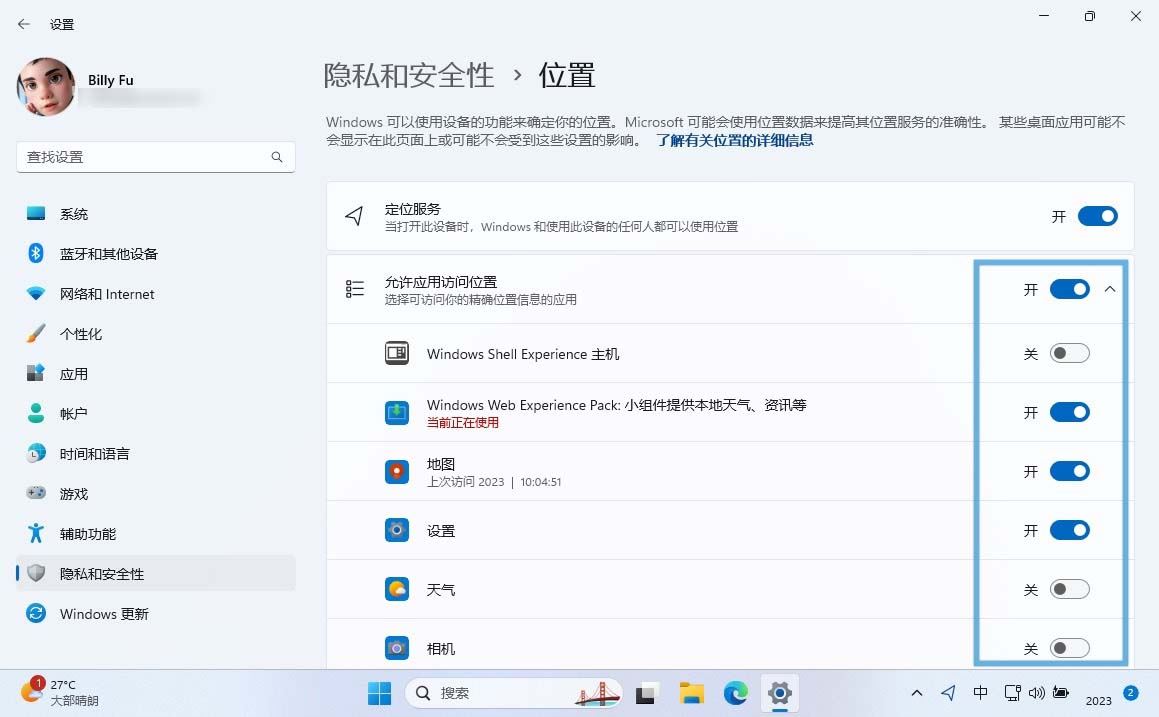Image resolution: width=1159 pixels, height=717 pixels.
Task: Open Microsoft Edge from the taskbar
Action: point(736,693)
